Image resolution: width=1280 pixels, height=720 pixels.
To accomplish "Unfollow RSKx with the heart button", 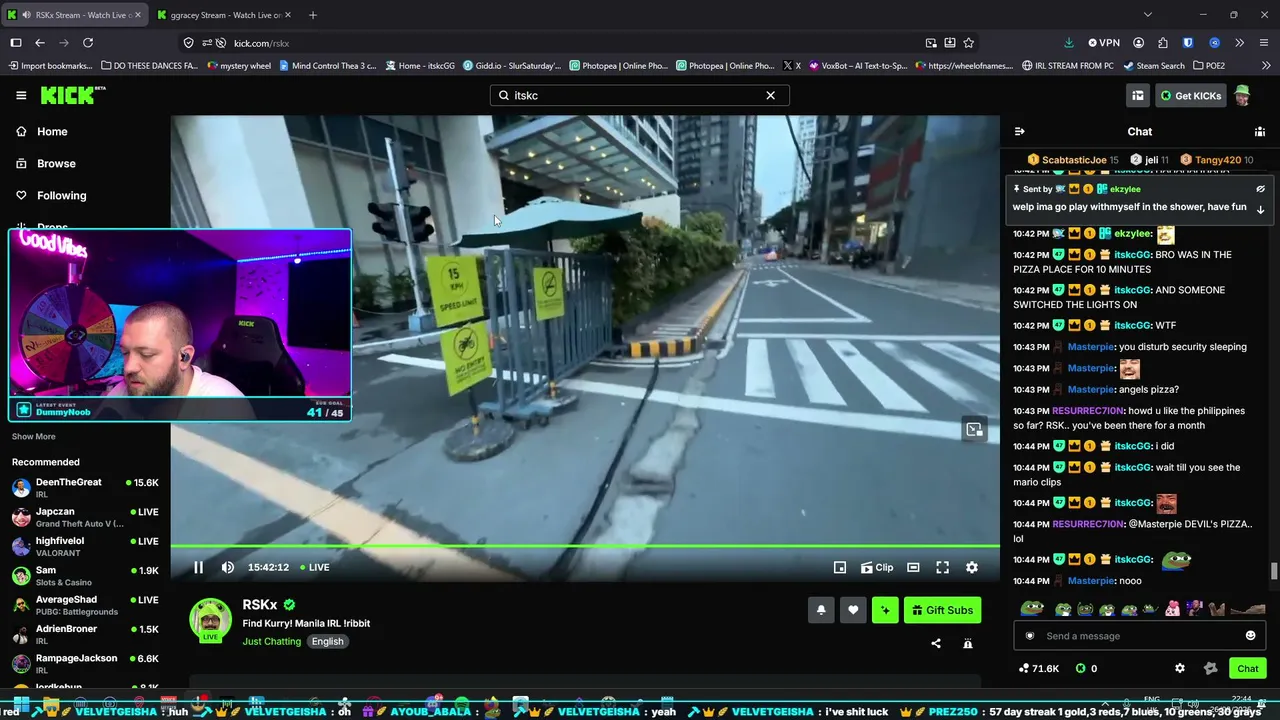I will (853, 610).
